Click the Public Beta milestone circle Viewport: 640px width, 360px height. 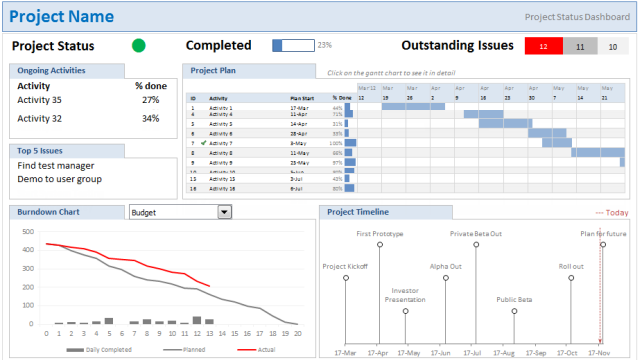pyautogui.click(x=515, y=311)
